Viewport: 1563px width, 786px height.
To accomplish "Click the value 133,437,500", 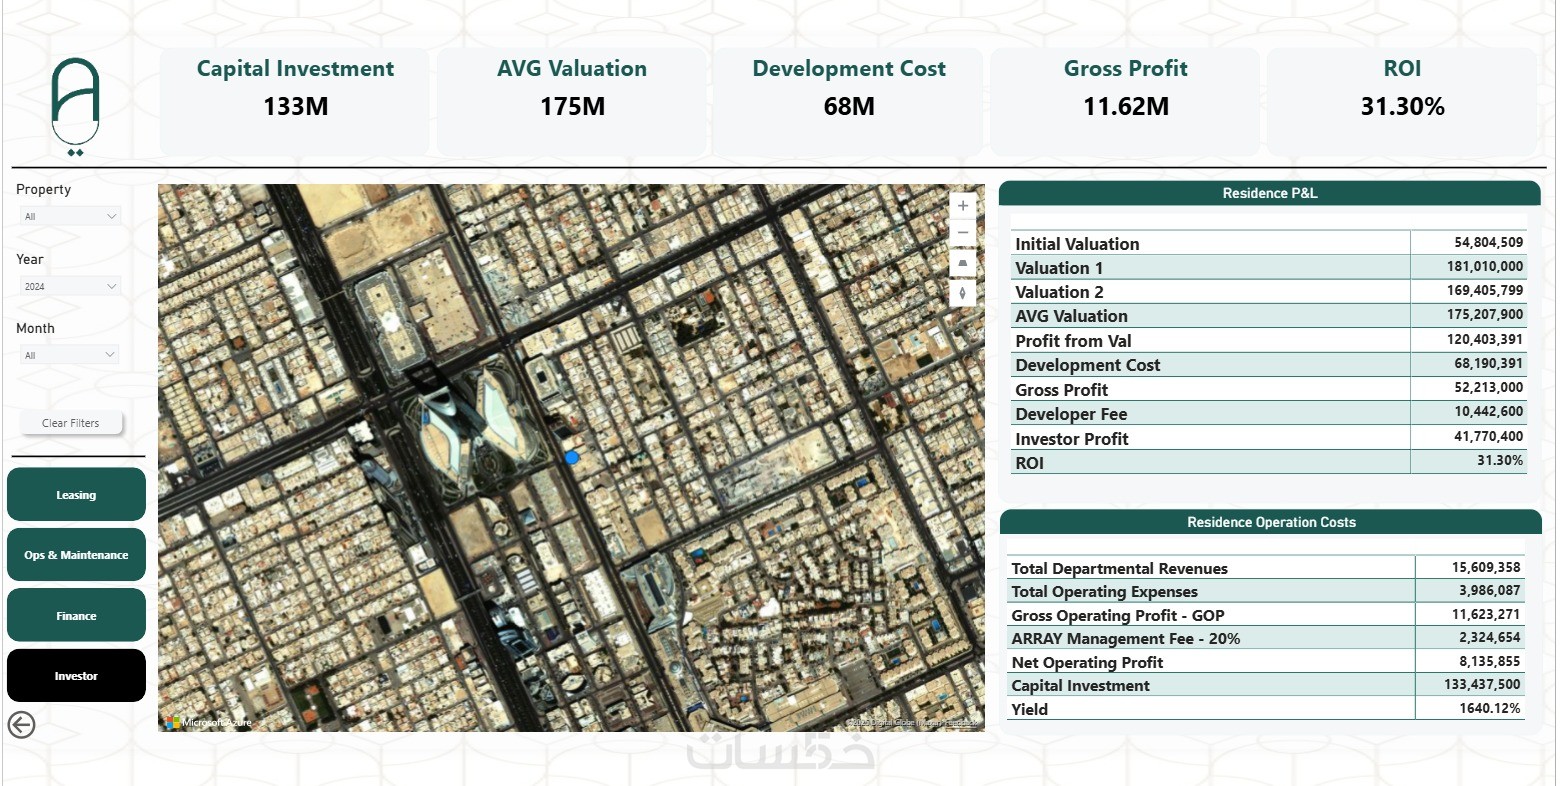I will [1482, 685].
